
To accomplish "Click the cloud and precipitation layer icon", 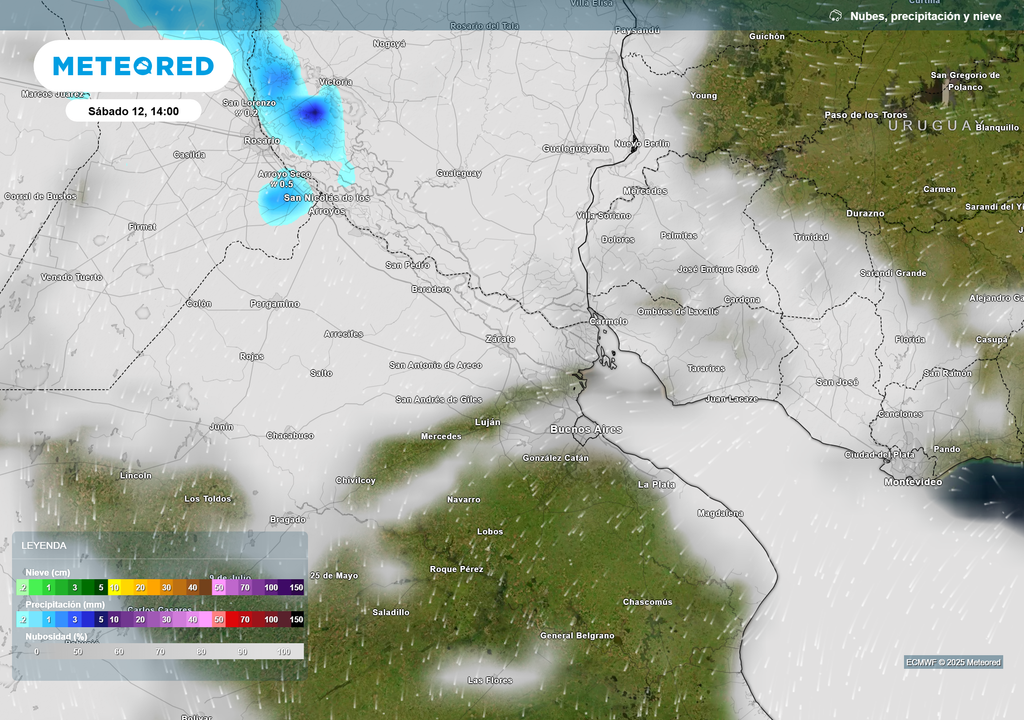I will click(836, 16).
